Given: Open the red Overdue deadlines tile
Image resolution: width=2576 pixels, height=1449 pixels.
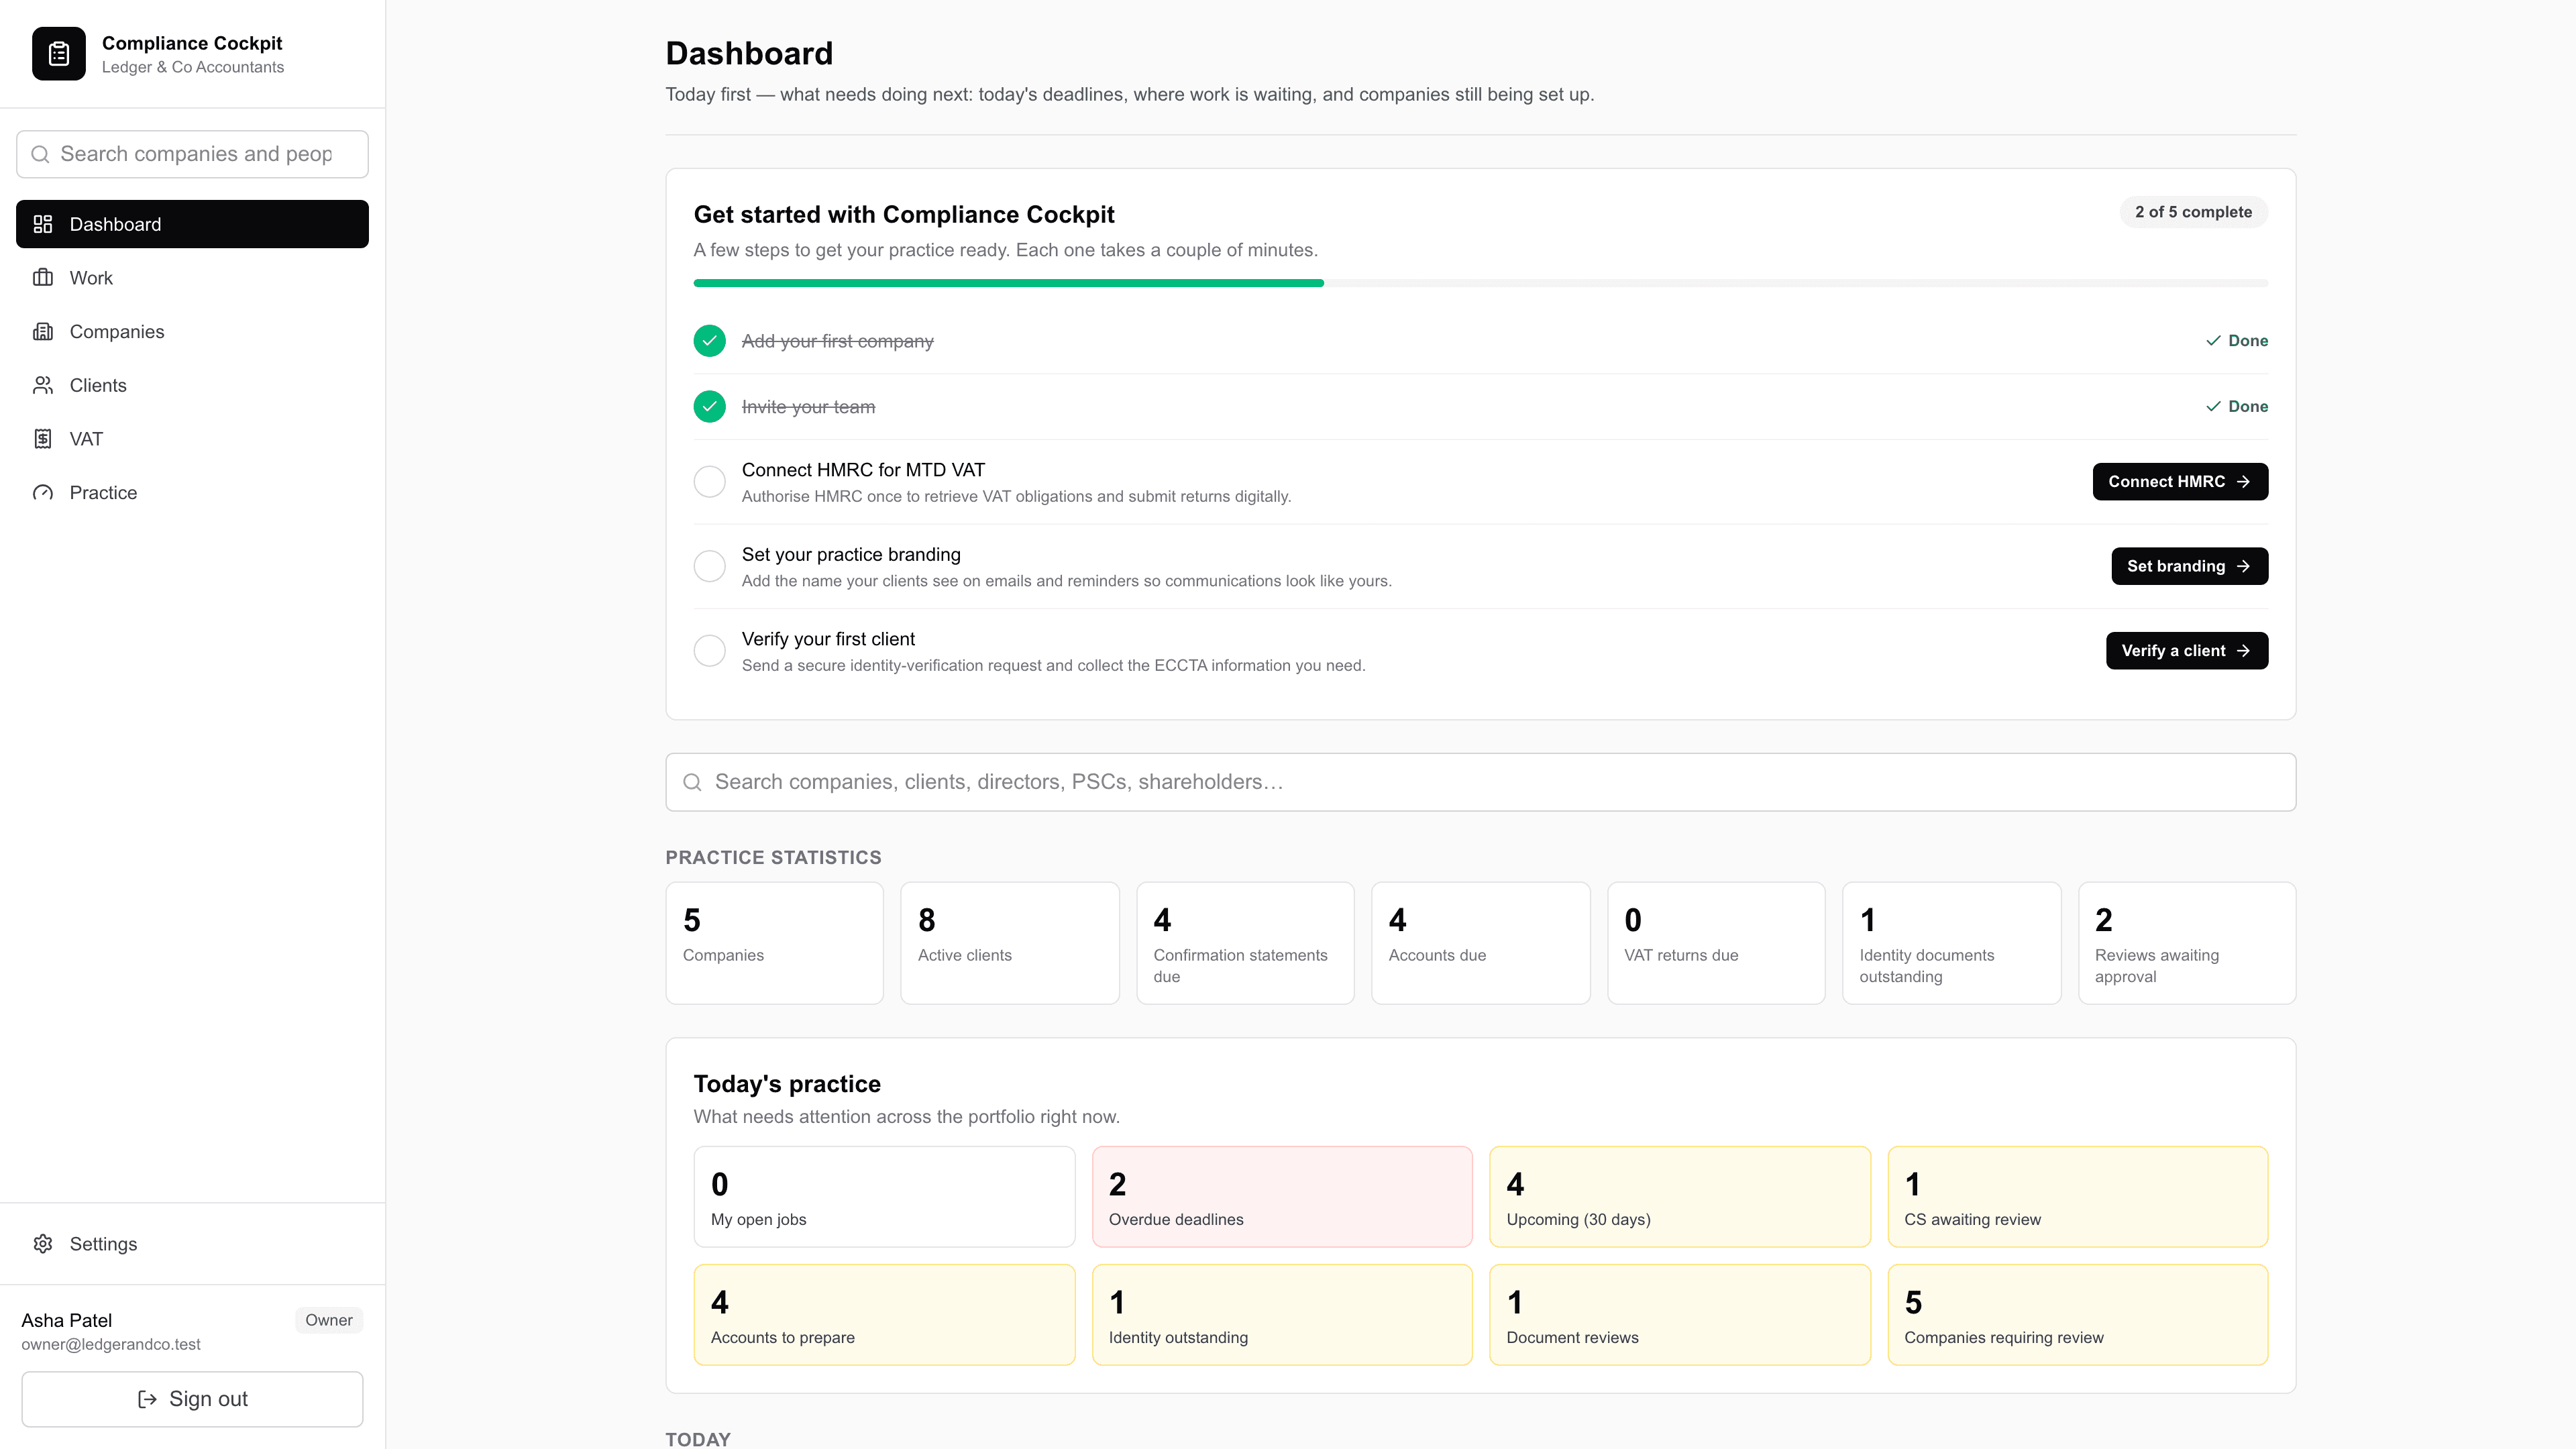Looking at the screenshot, I should 1283,1197.
